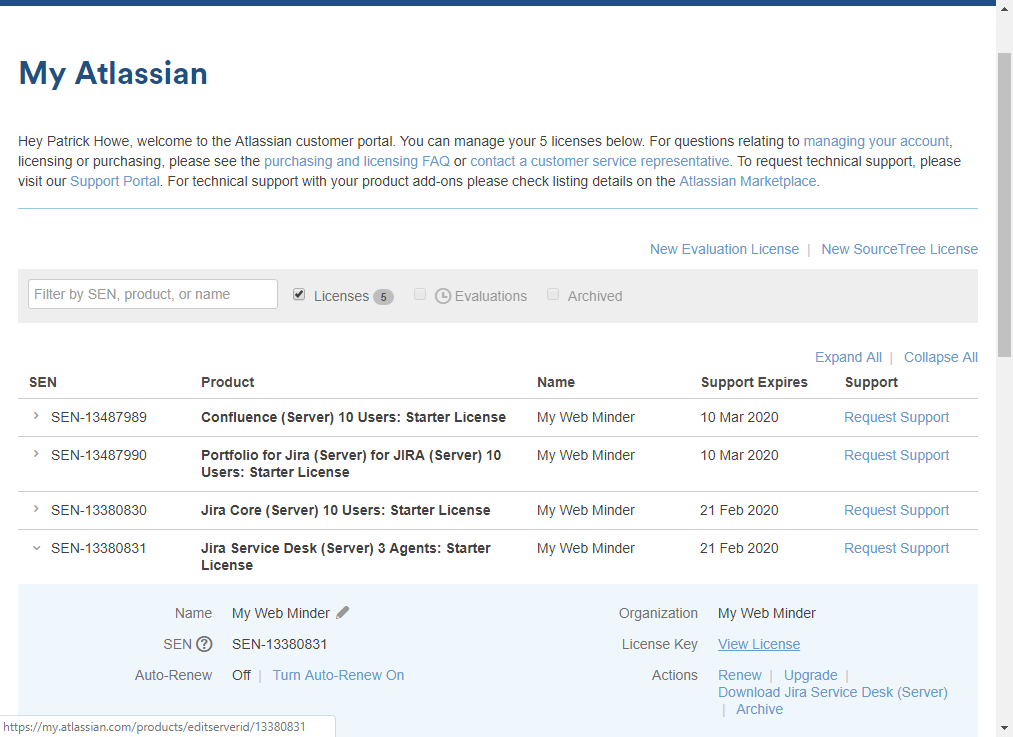Collapse the SEN-13380831 Jira Service Desk row

pyautogui.click(x=36, y=548)
